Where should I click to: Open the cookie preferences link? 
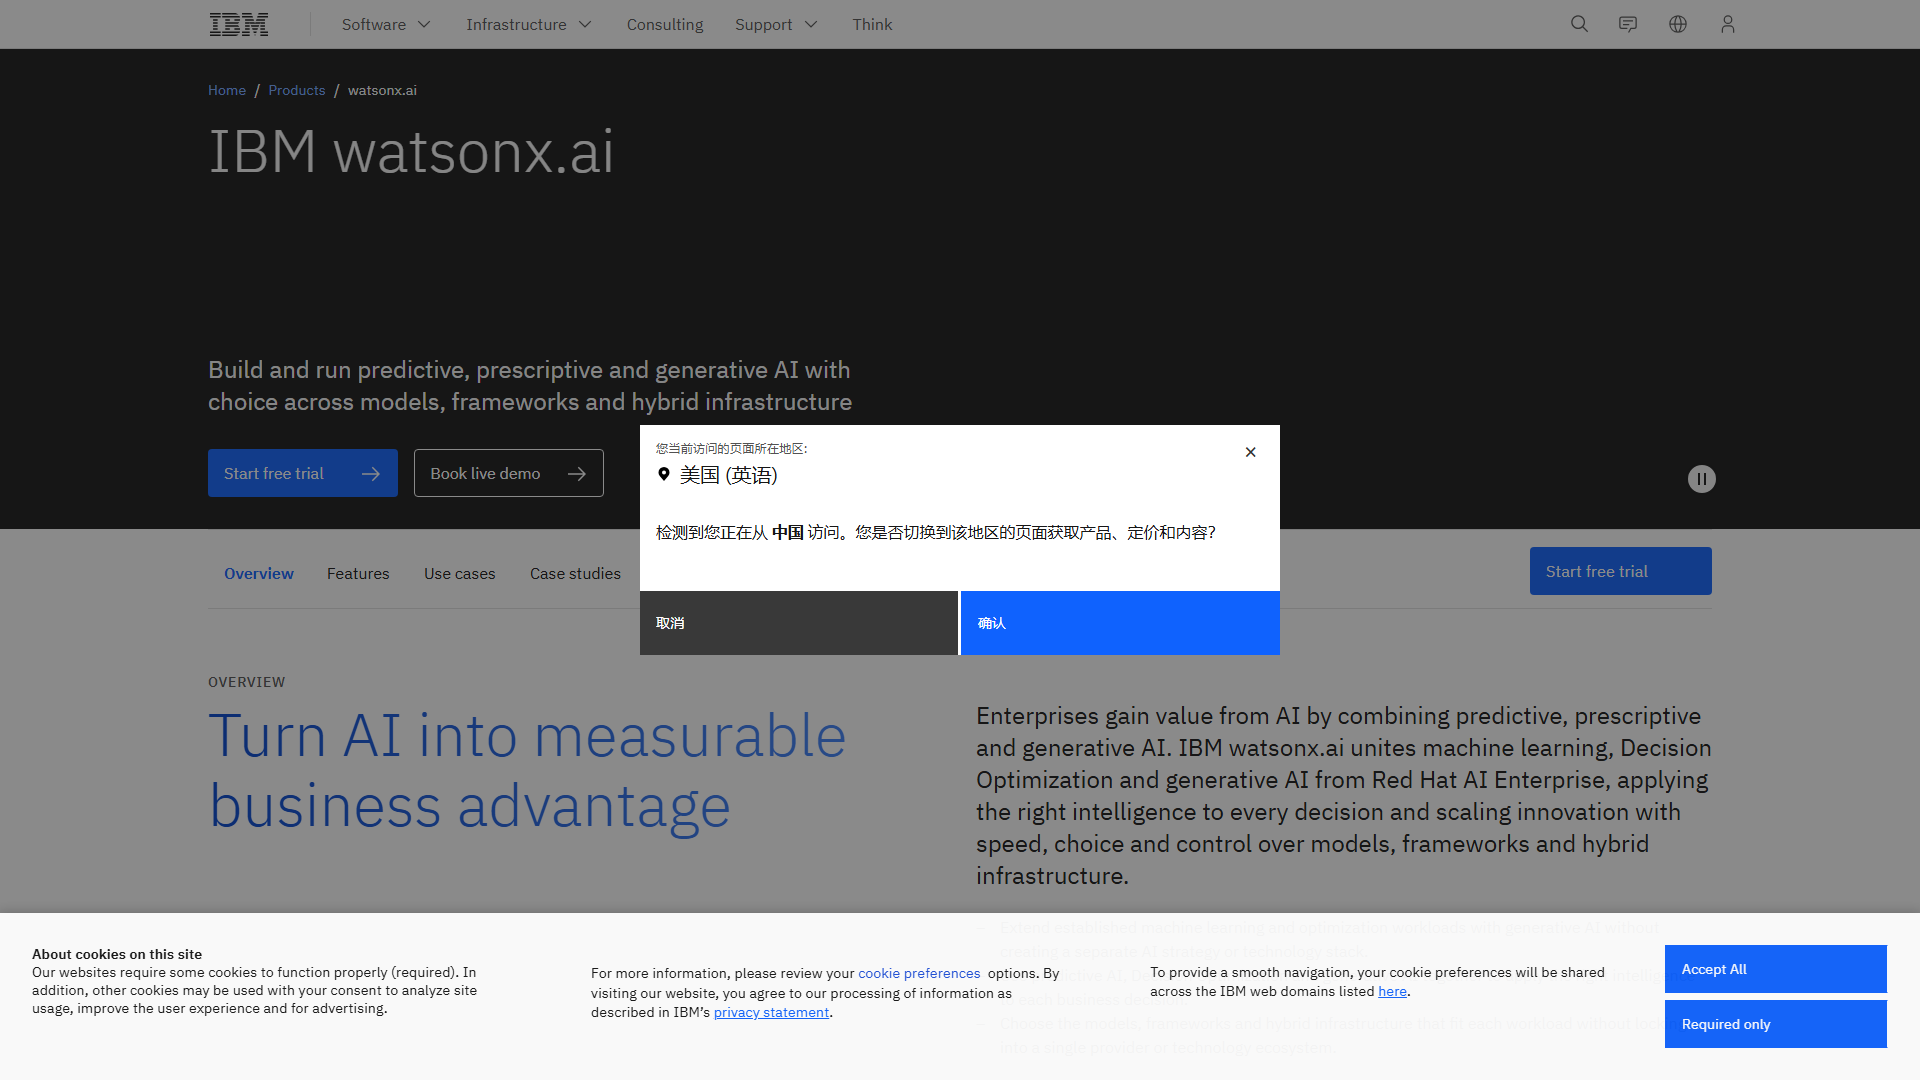[919, 973]
